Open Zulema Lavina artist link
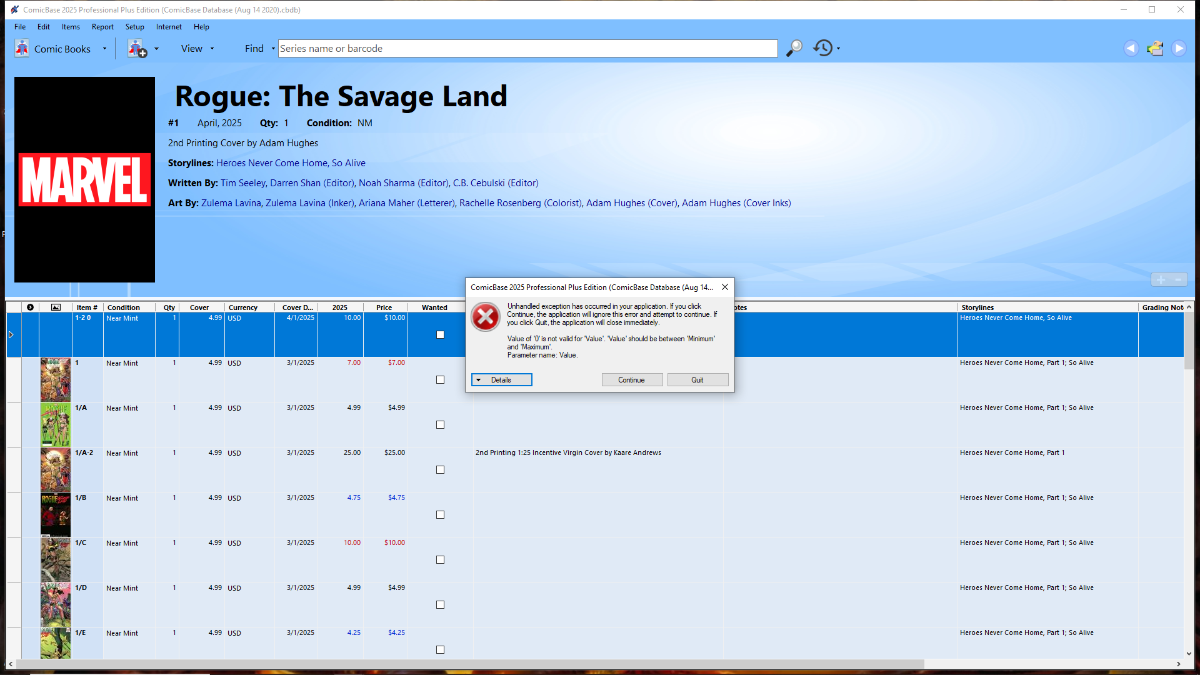 pyautogui.click(x=231, y=203)
